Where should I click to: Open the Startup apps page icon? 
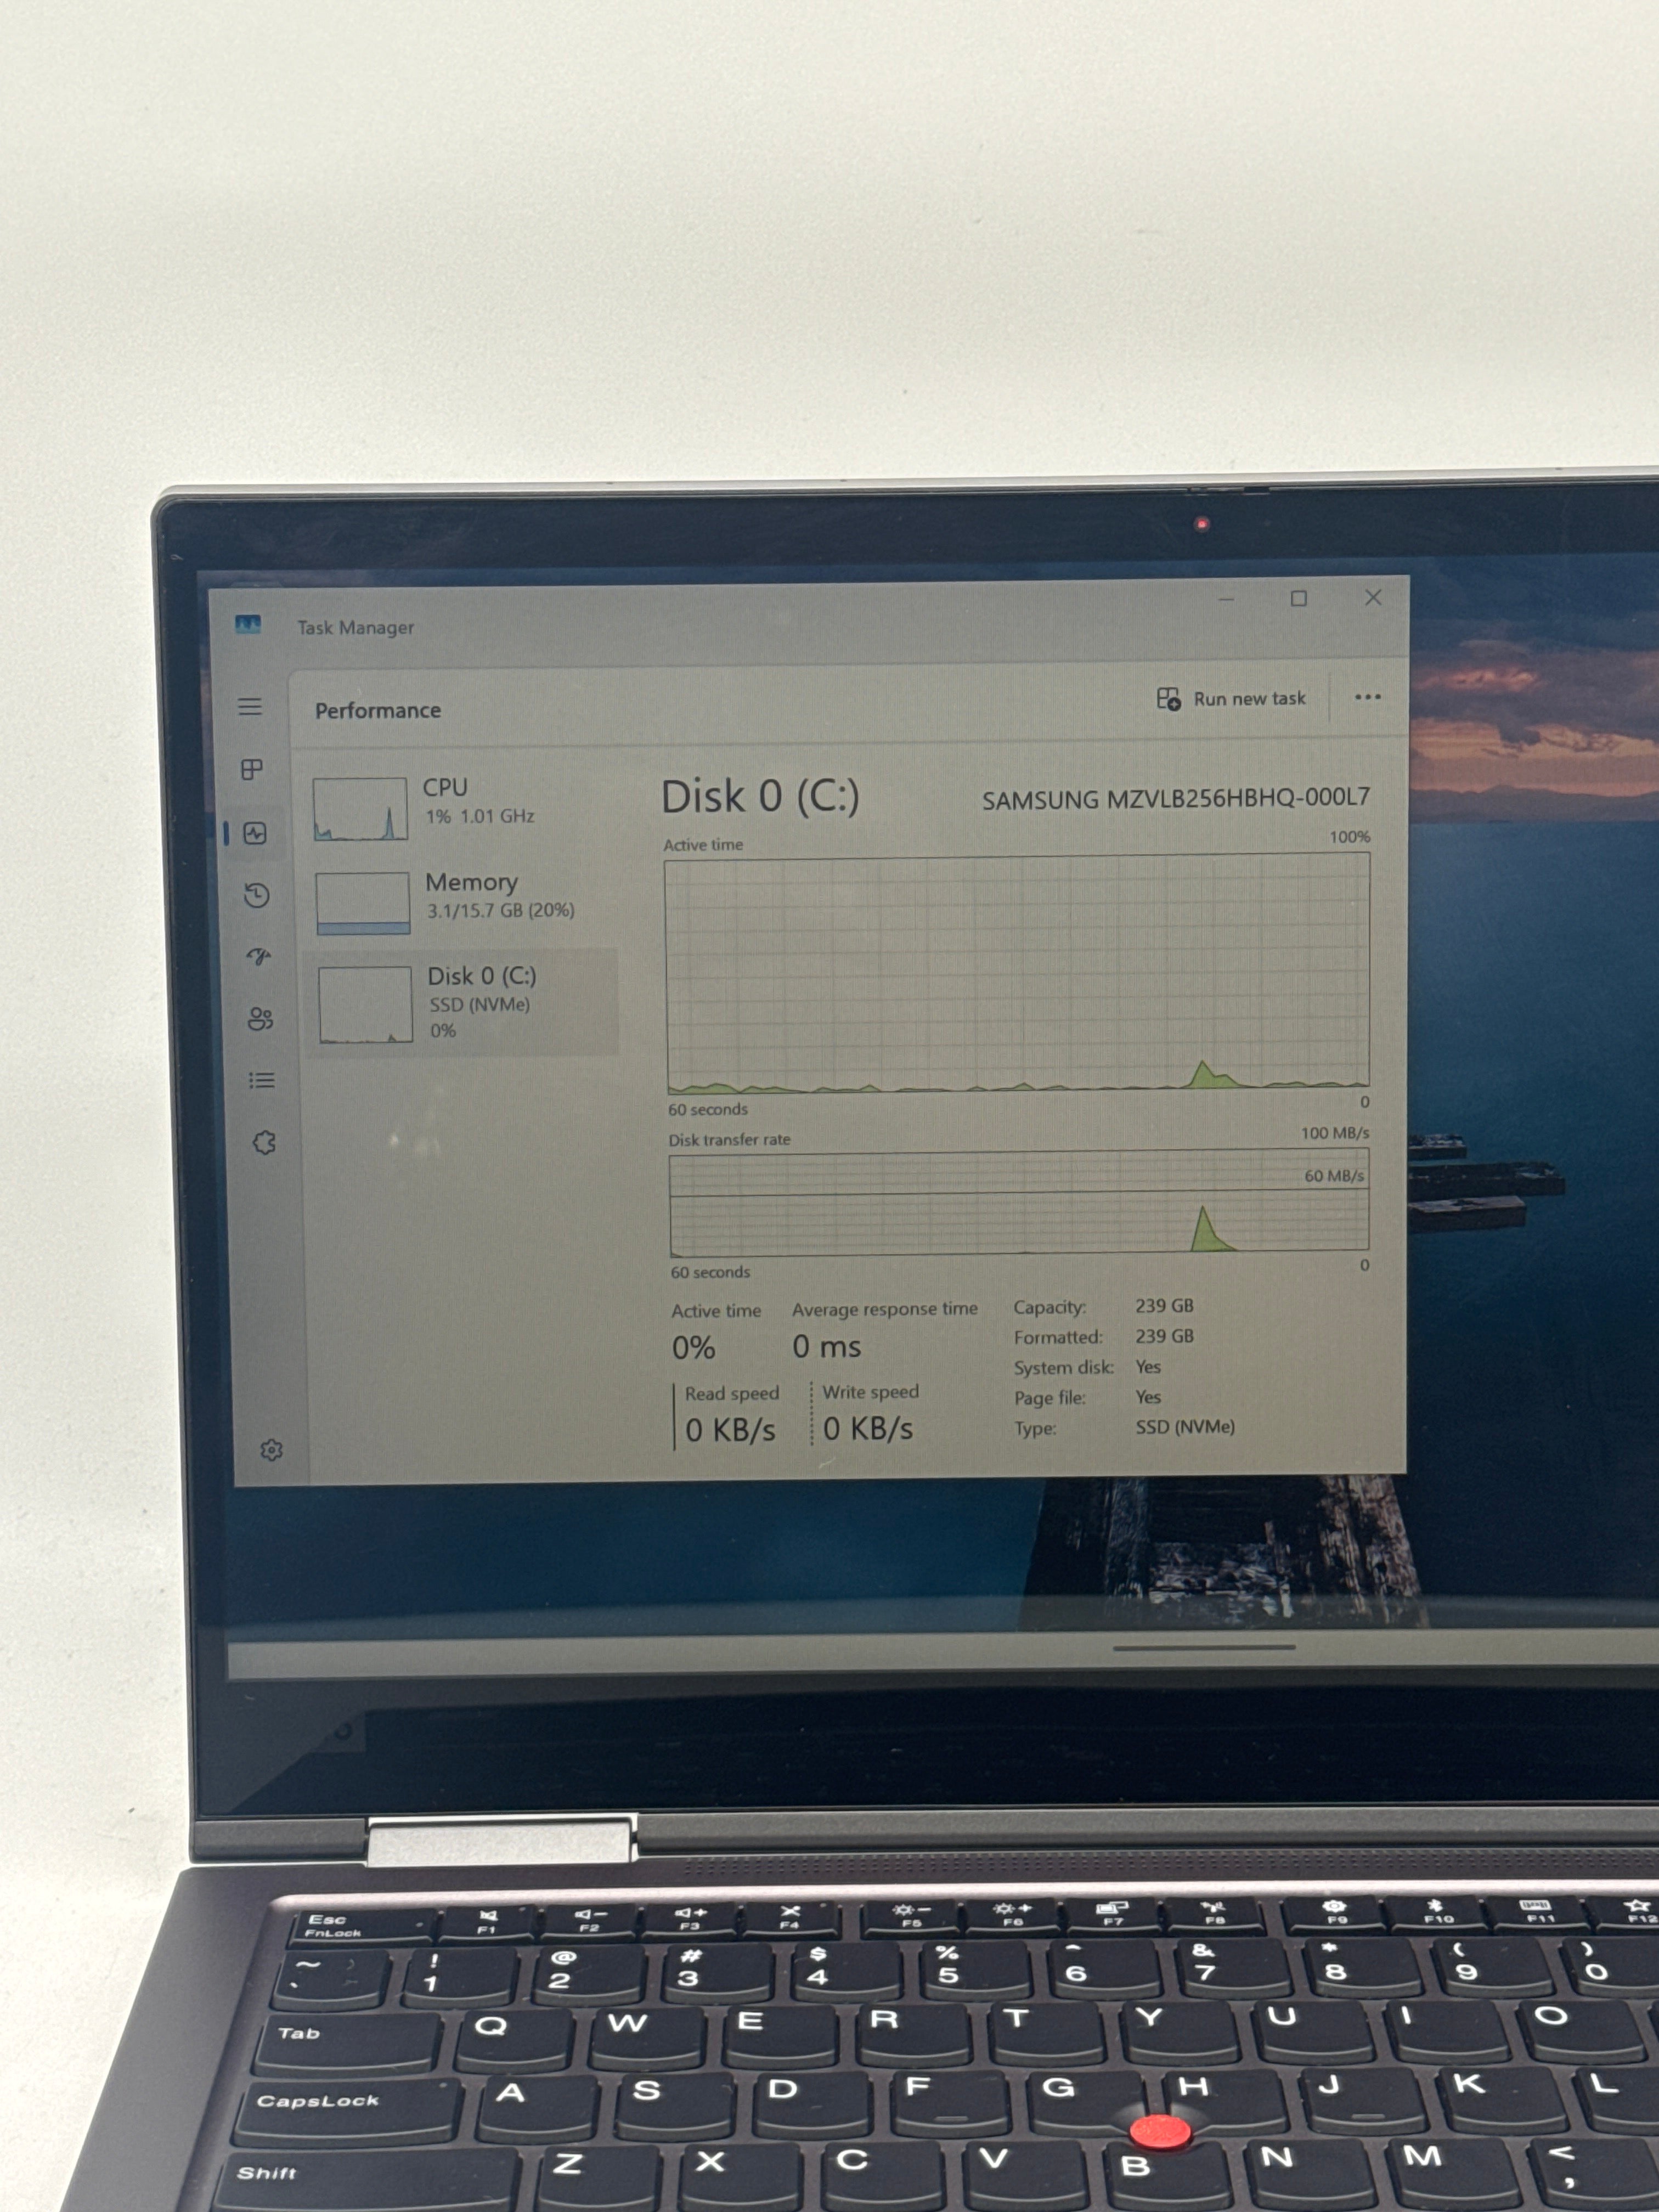259,957
